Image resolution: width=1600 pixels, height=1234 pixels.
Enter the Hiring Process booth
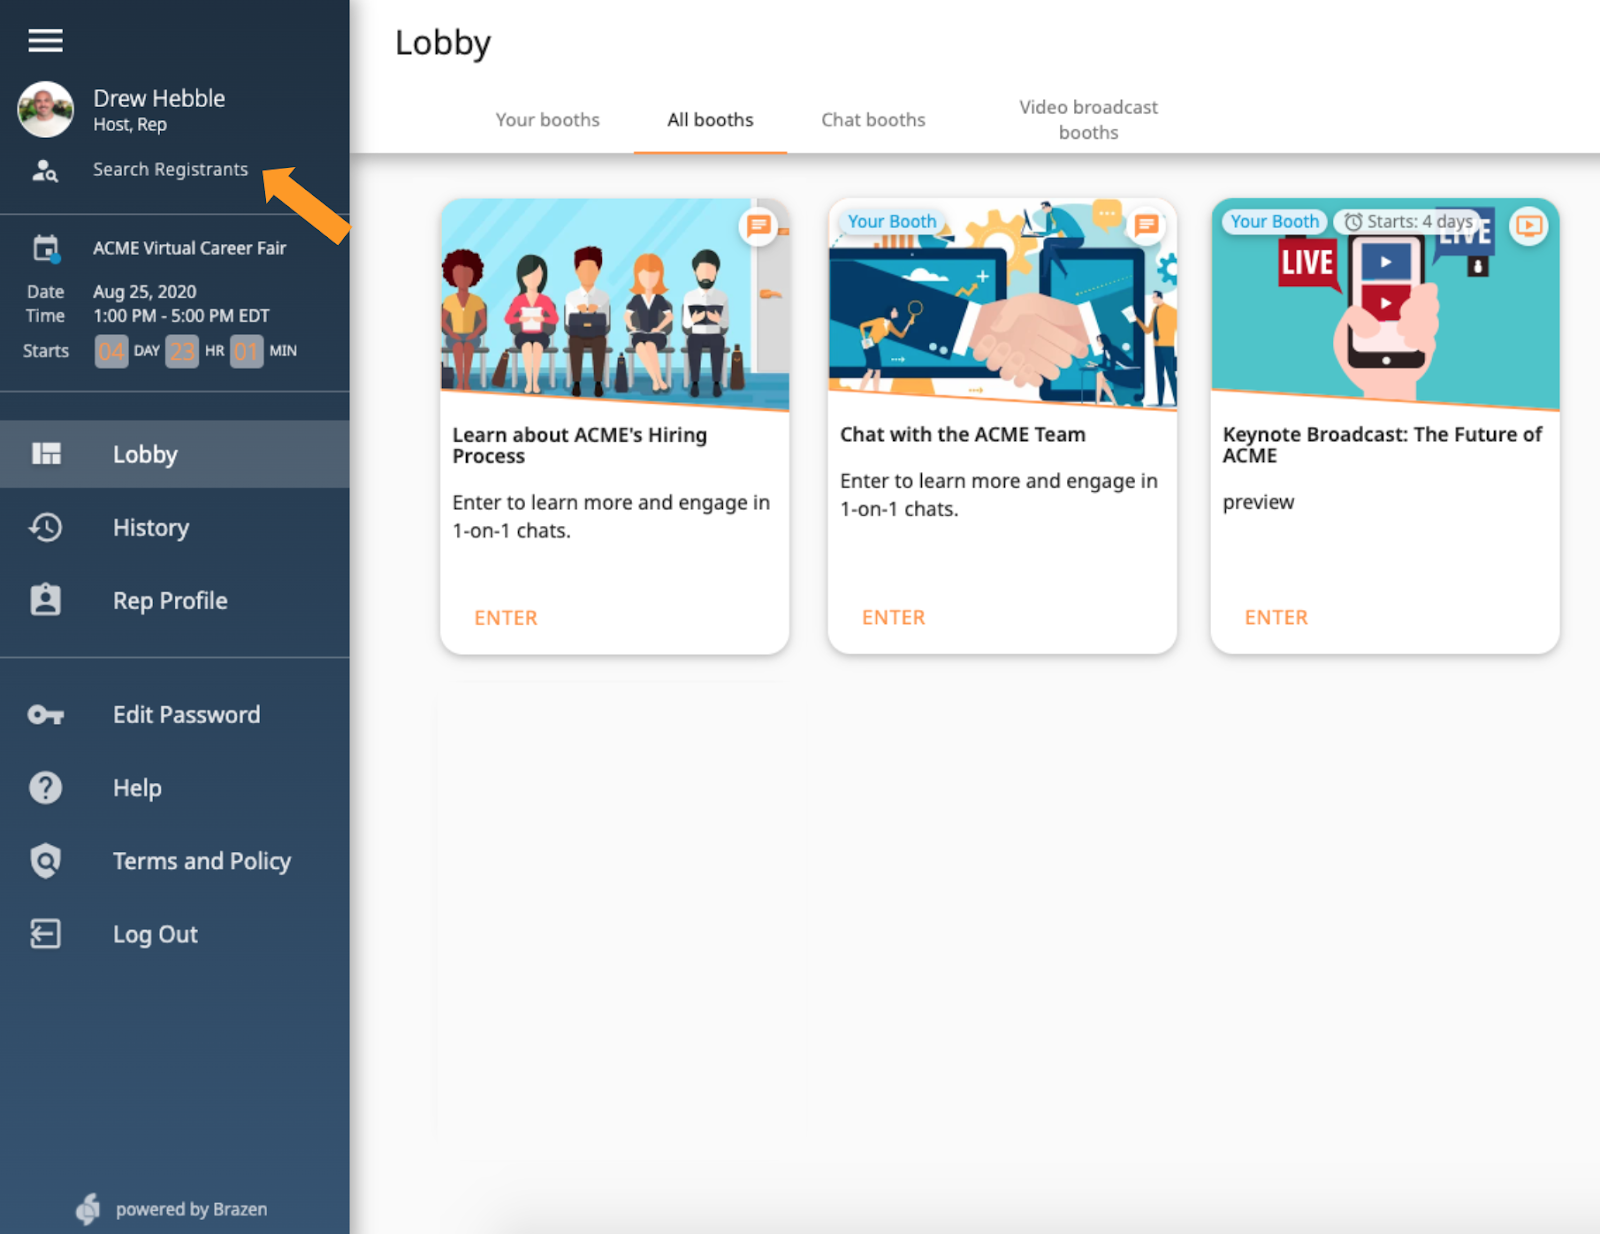coord(506,618)
